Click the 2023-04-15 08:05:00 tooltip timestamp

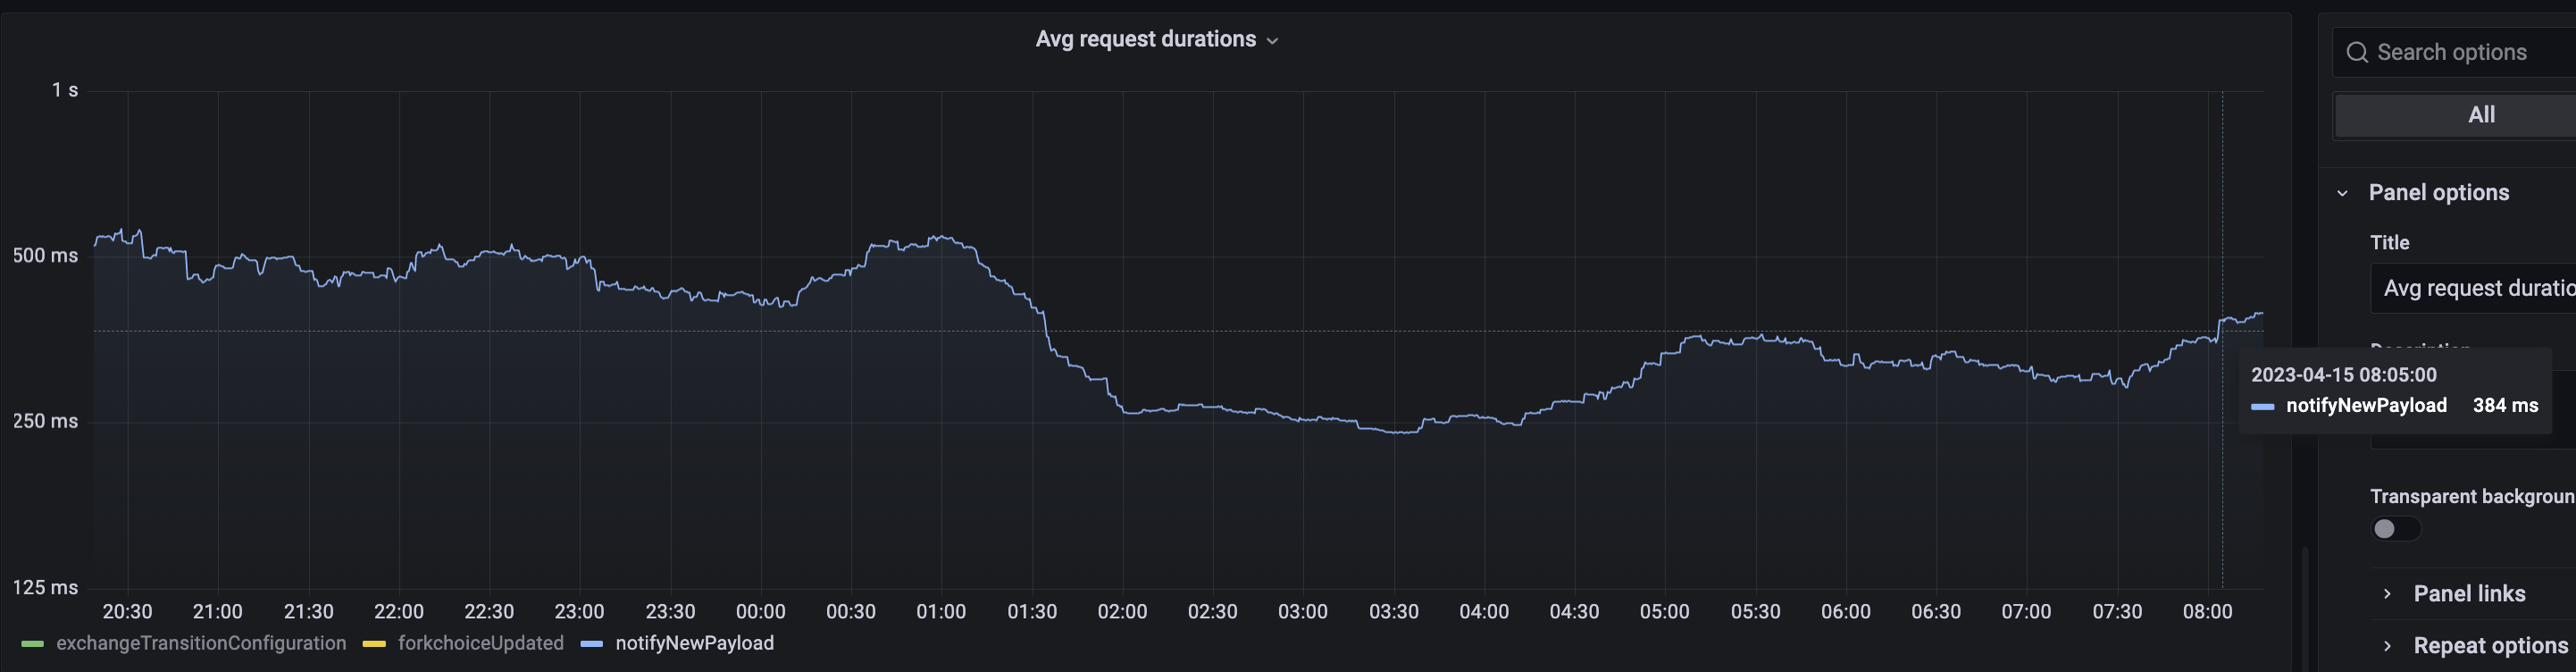tap(2344, 375)
